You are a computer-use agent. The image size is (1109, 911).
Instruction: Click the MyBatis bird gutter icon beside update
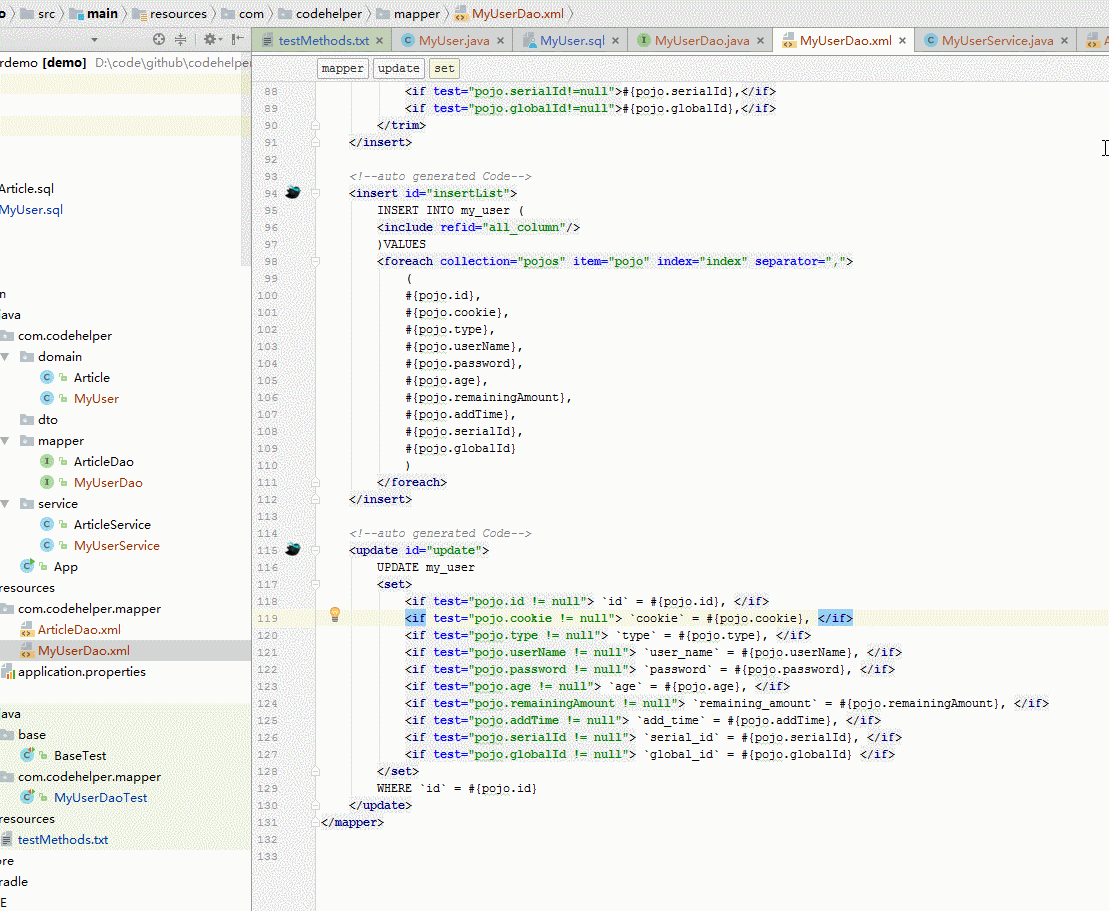(x=292, y=550)
